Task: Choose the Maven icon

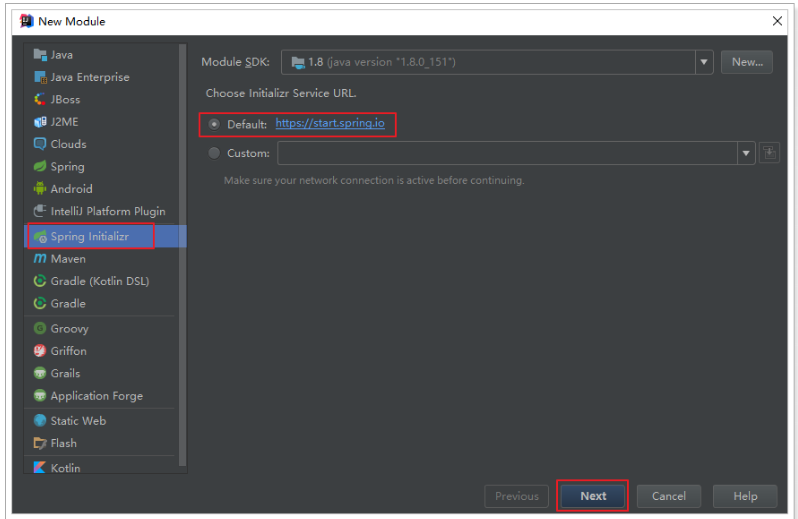Action: click(40, 258)
